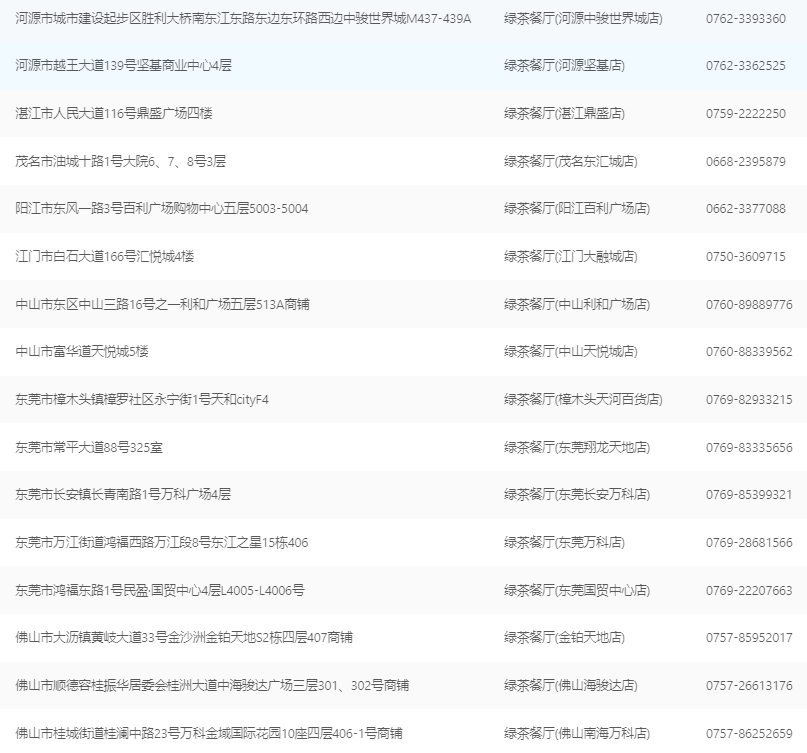
Task: Select address 湛江市人民大道116号鼎盛广场四楼
Action: click(114, 113)
